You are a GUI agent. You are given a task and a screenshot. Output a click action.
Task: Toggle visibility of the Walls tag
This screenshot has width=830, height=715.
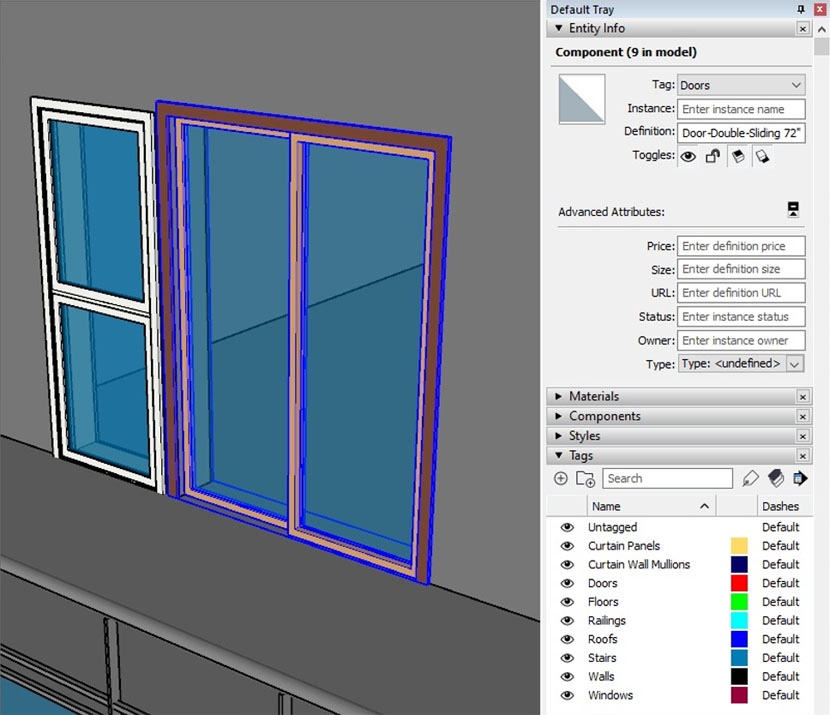(x=567, y=676)
